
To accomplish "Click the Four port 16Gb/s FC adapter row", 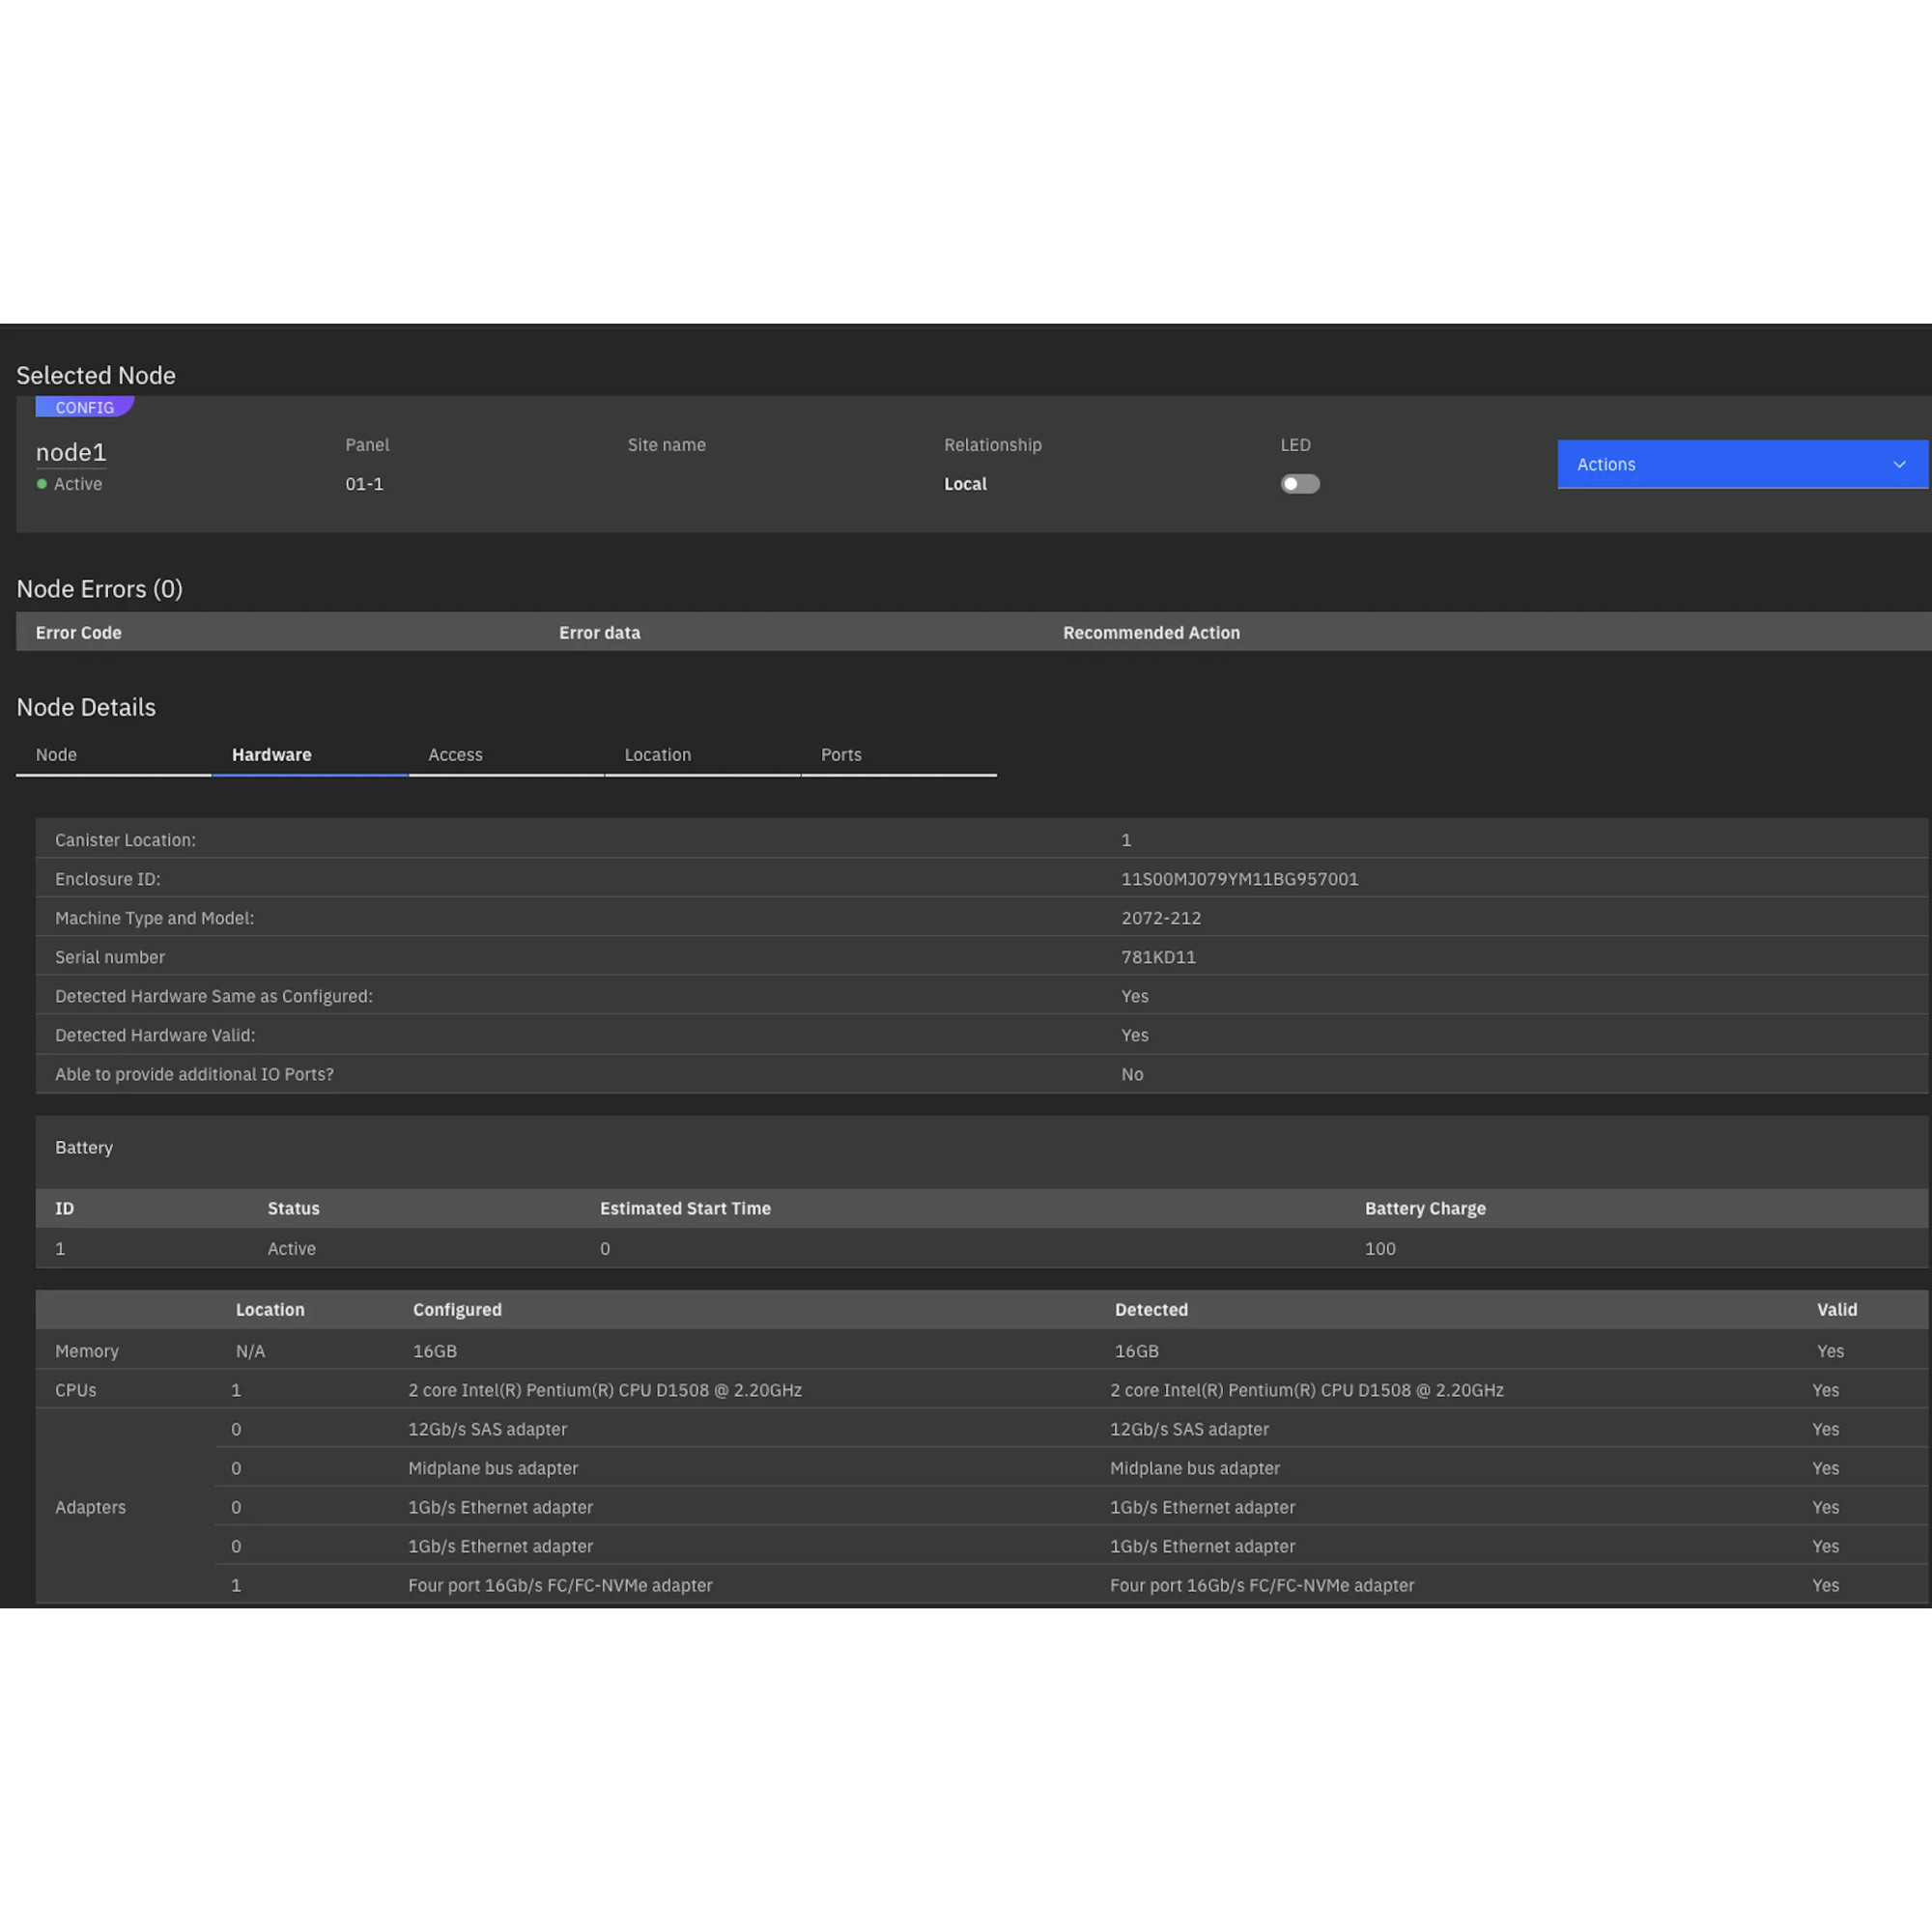I will [560, 1585].
